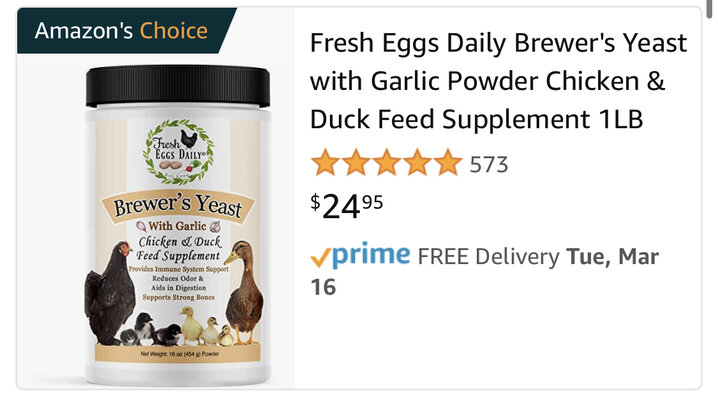Screen dimensions: 718x400
Task: Click the Fresh Eggs Daily wreath logo
Action: [179, 151]
